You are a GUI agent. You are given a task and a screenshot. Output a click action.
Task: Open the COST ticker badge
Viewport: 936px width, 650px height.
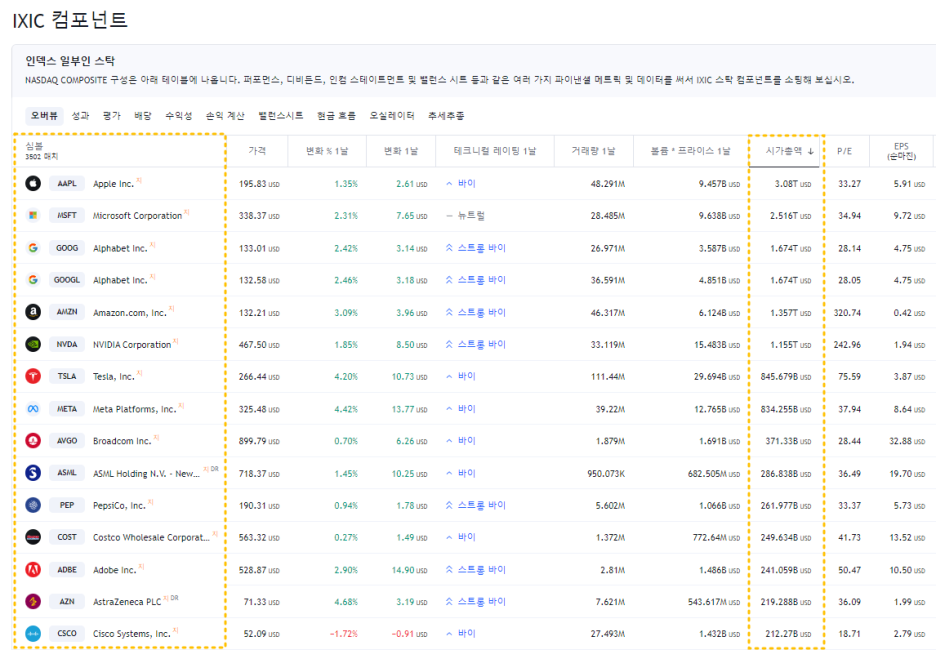point(67,537)
